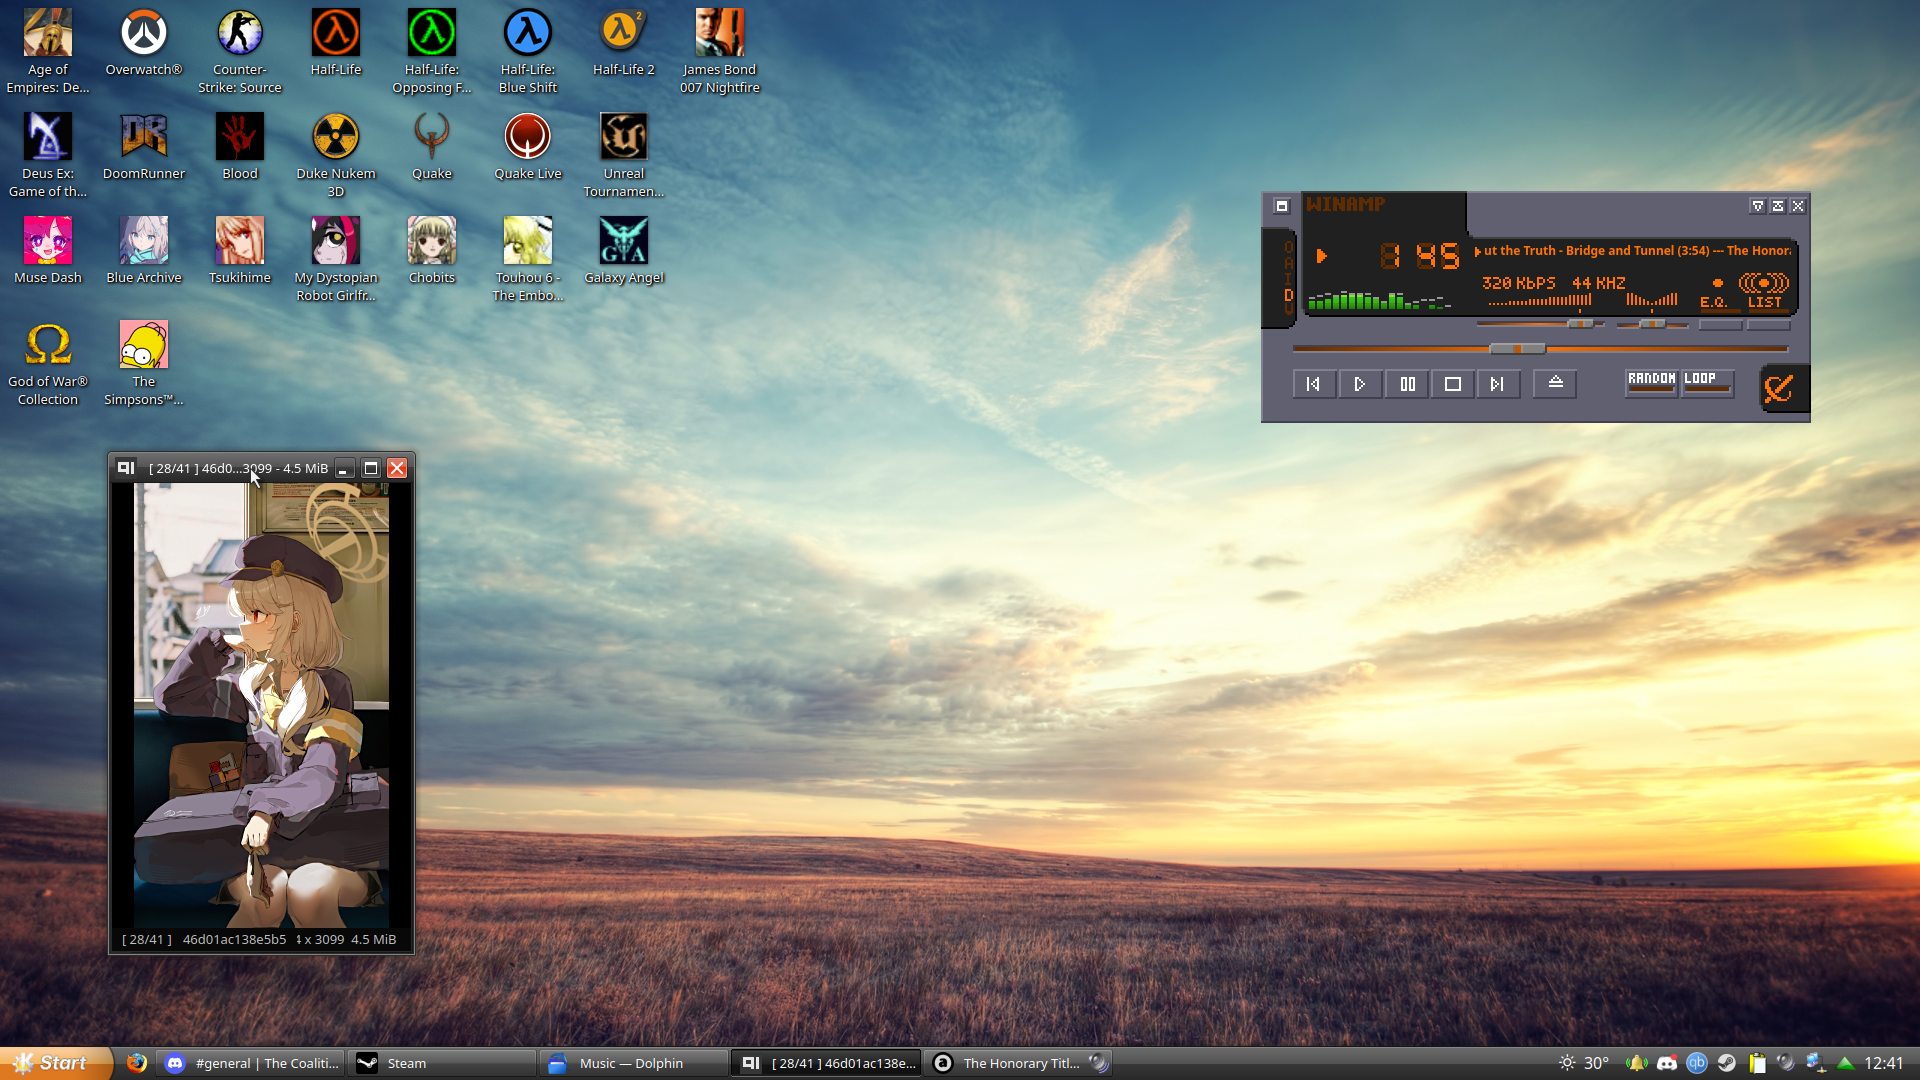Switch to the Steam taskbar window
This screenshot has width=1920, height=1080.
pos(443,1063)
